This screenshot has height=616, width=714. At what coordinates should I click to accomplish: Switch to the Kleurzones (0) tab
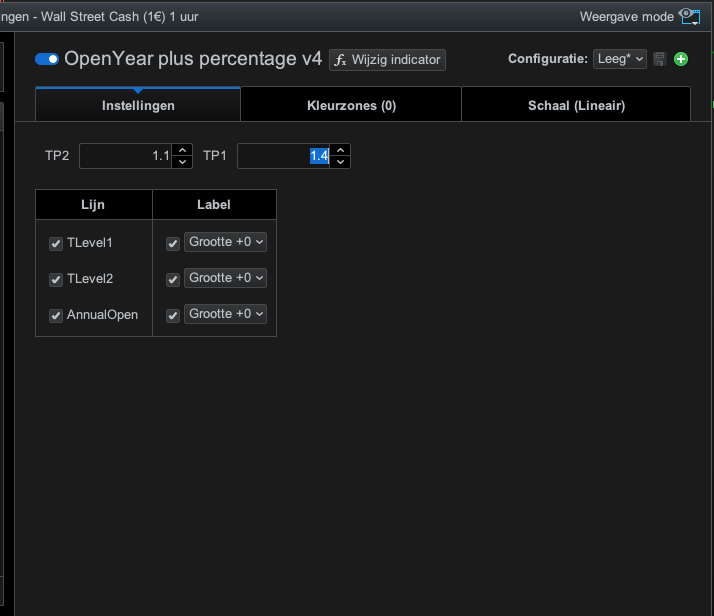click(x=351, y=105)
